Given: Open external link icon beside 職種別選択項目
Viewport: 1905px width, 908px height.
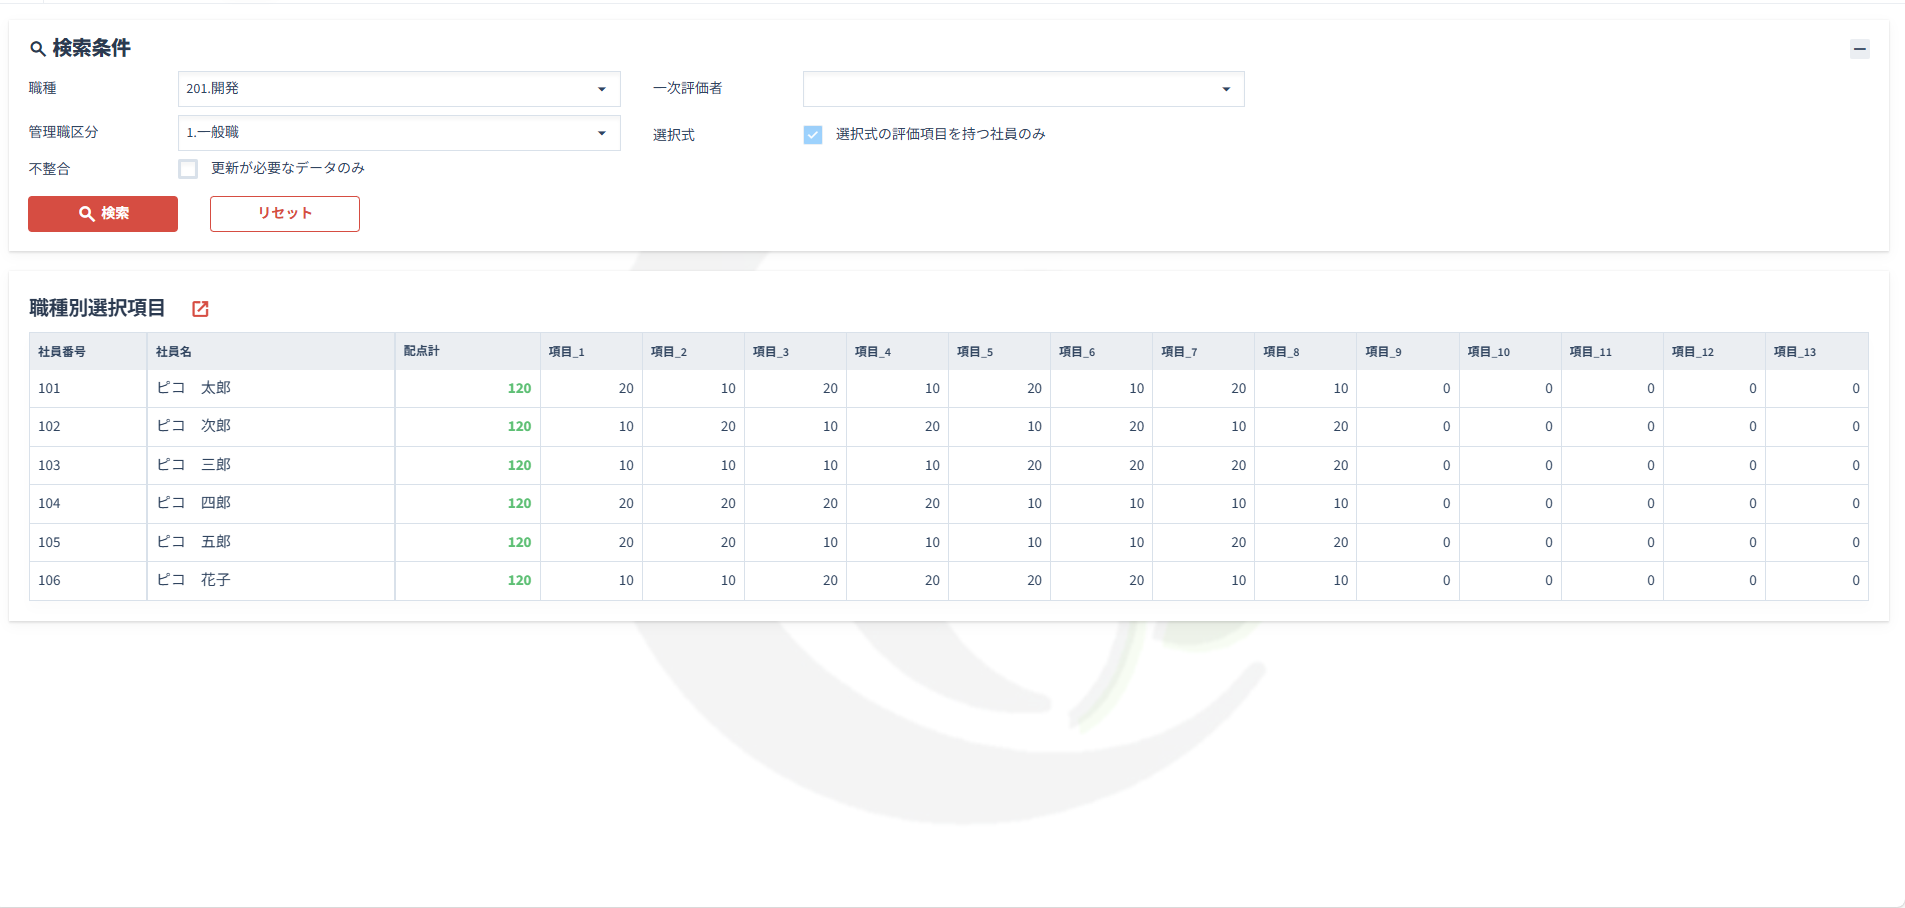Looking at the screenshot, I should (200, 309).
